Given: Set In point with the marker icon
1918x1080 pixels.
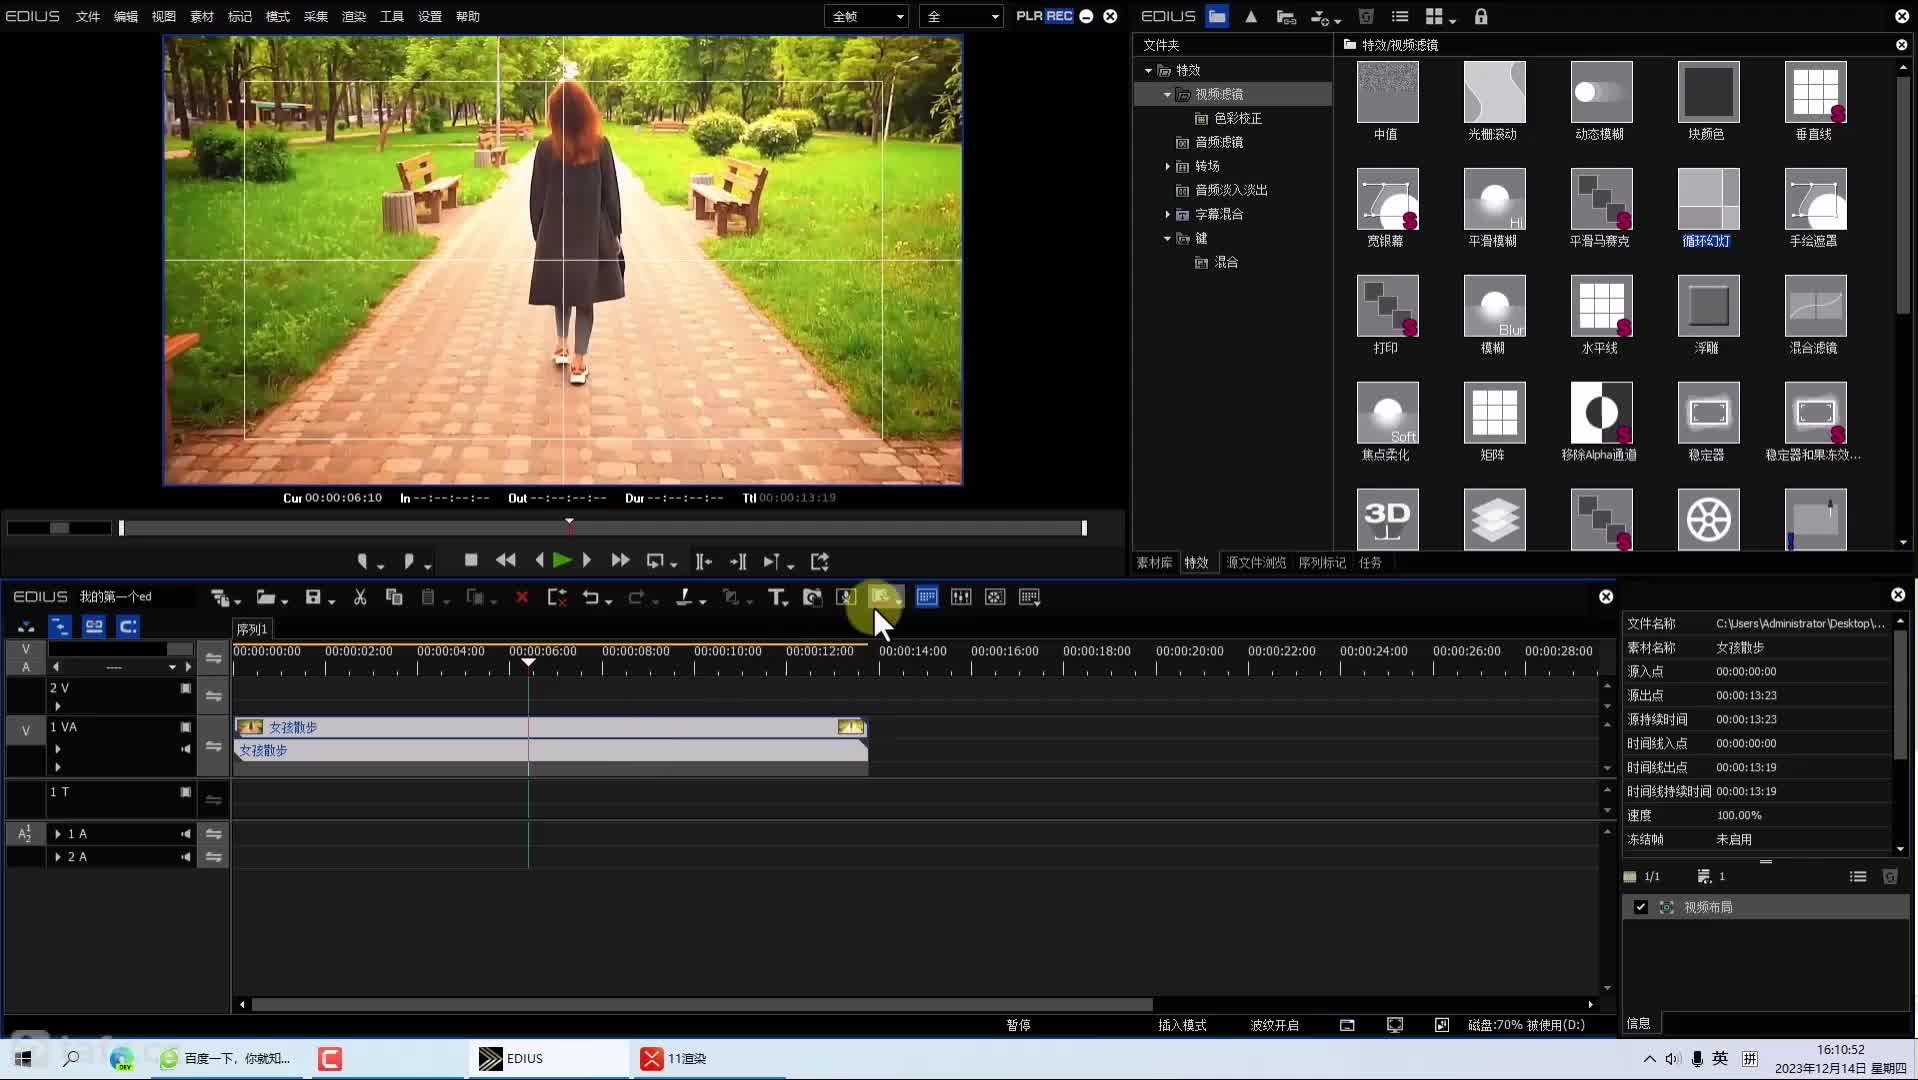Looking at the screenshot, I should click(x=363, y=561).
